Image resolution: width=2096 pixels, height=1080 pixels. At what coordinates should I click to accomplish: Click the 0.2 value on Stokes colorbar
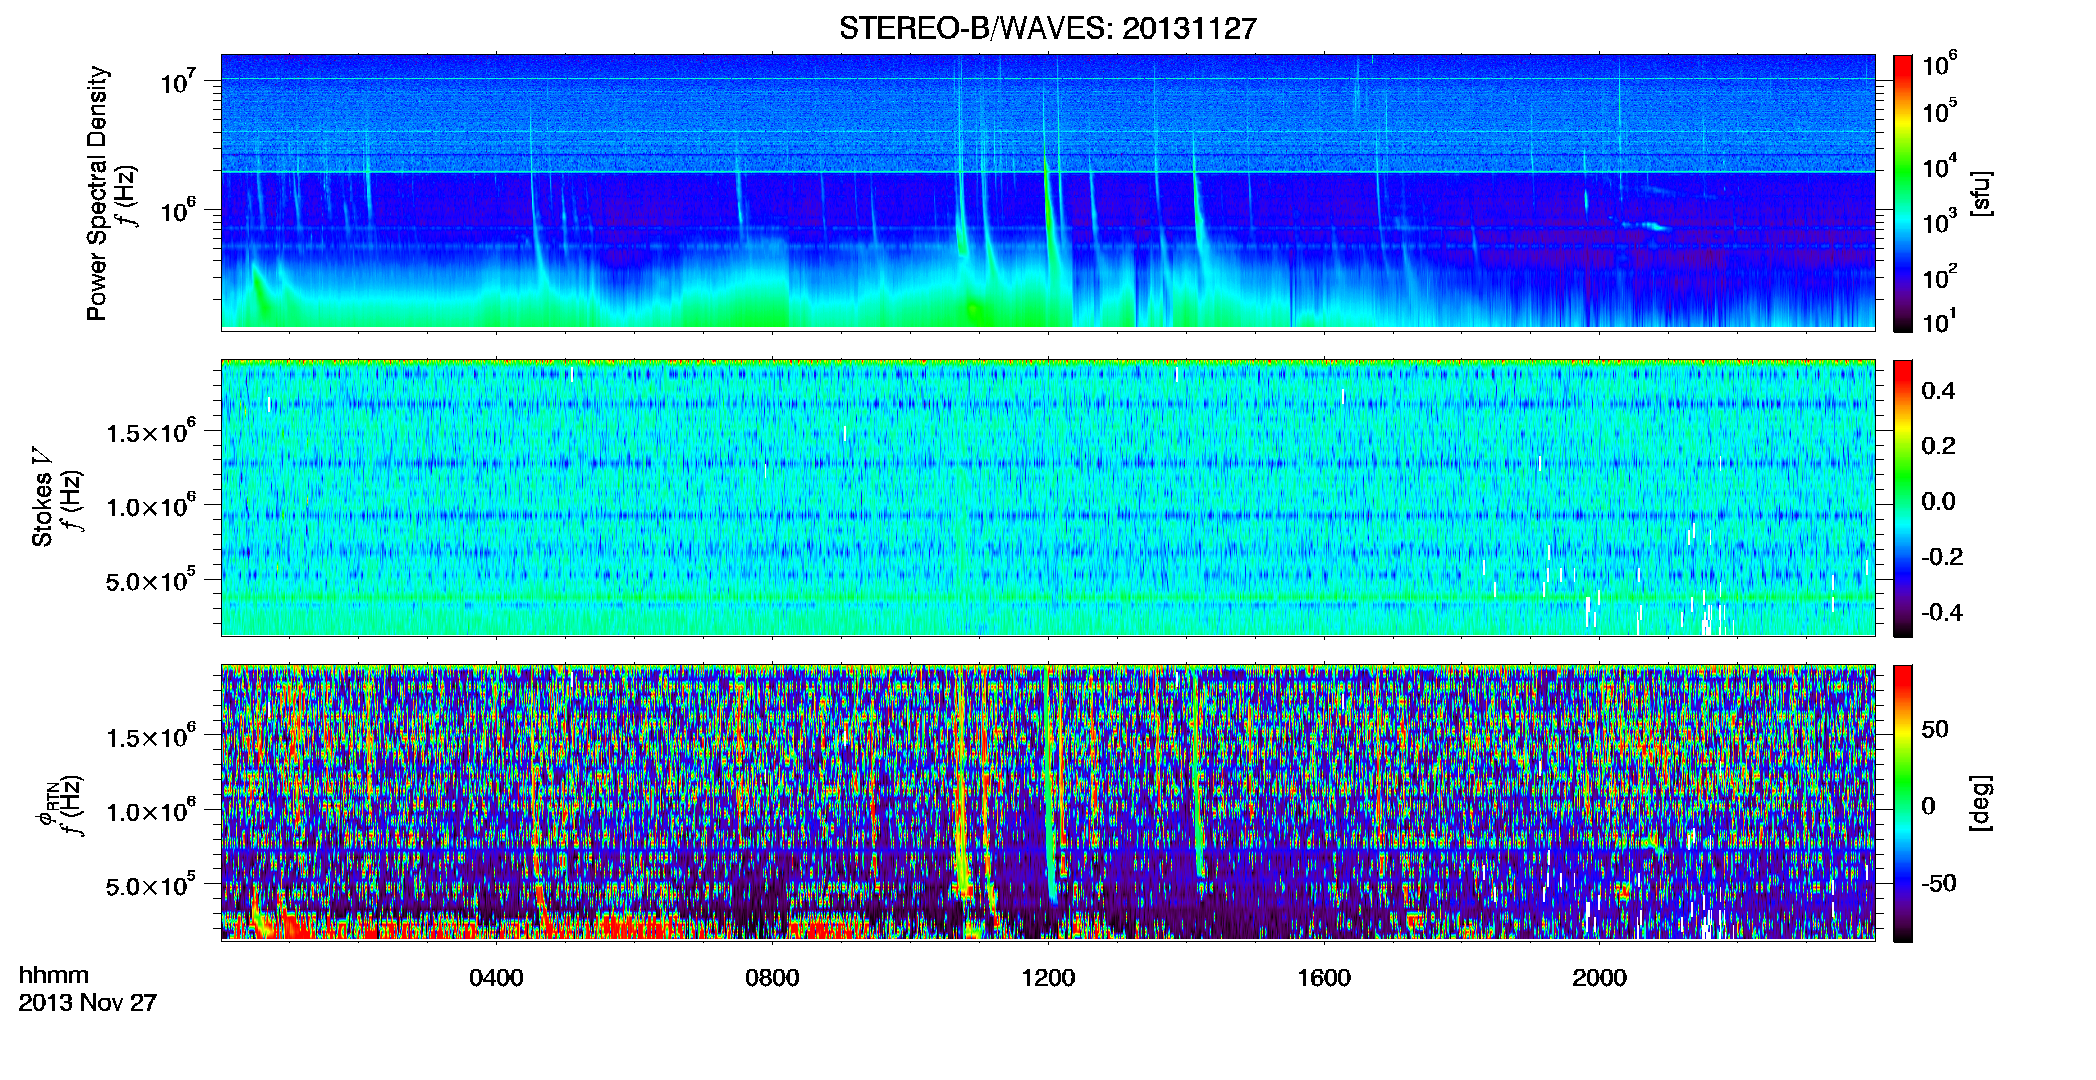pyautogui.click(x=1939, y=446)
